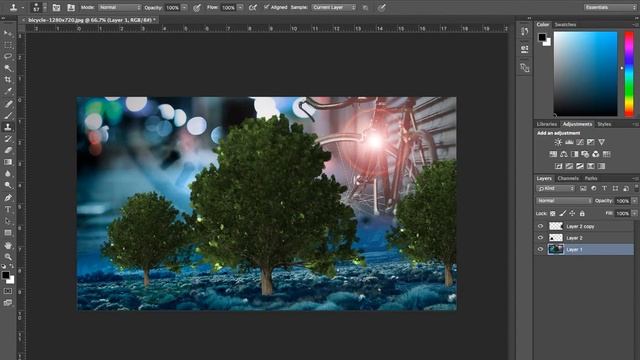
Task: Switch to the Libraries tab
Action: (547, 124)
